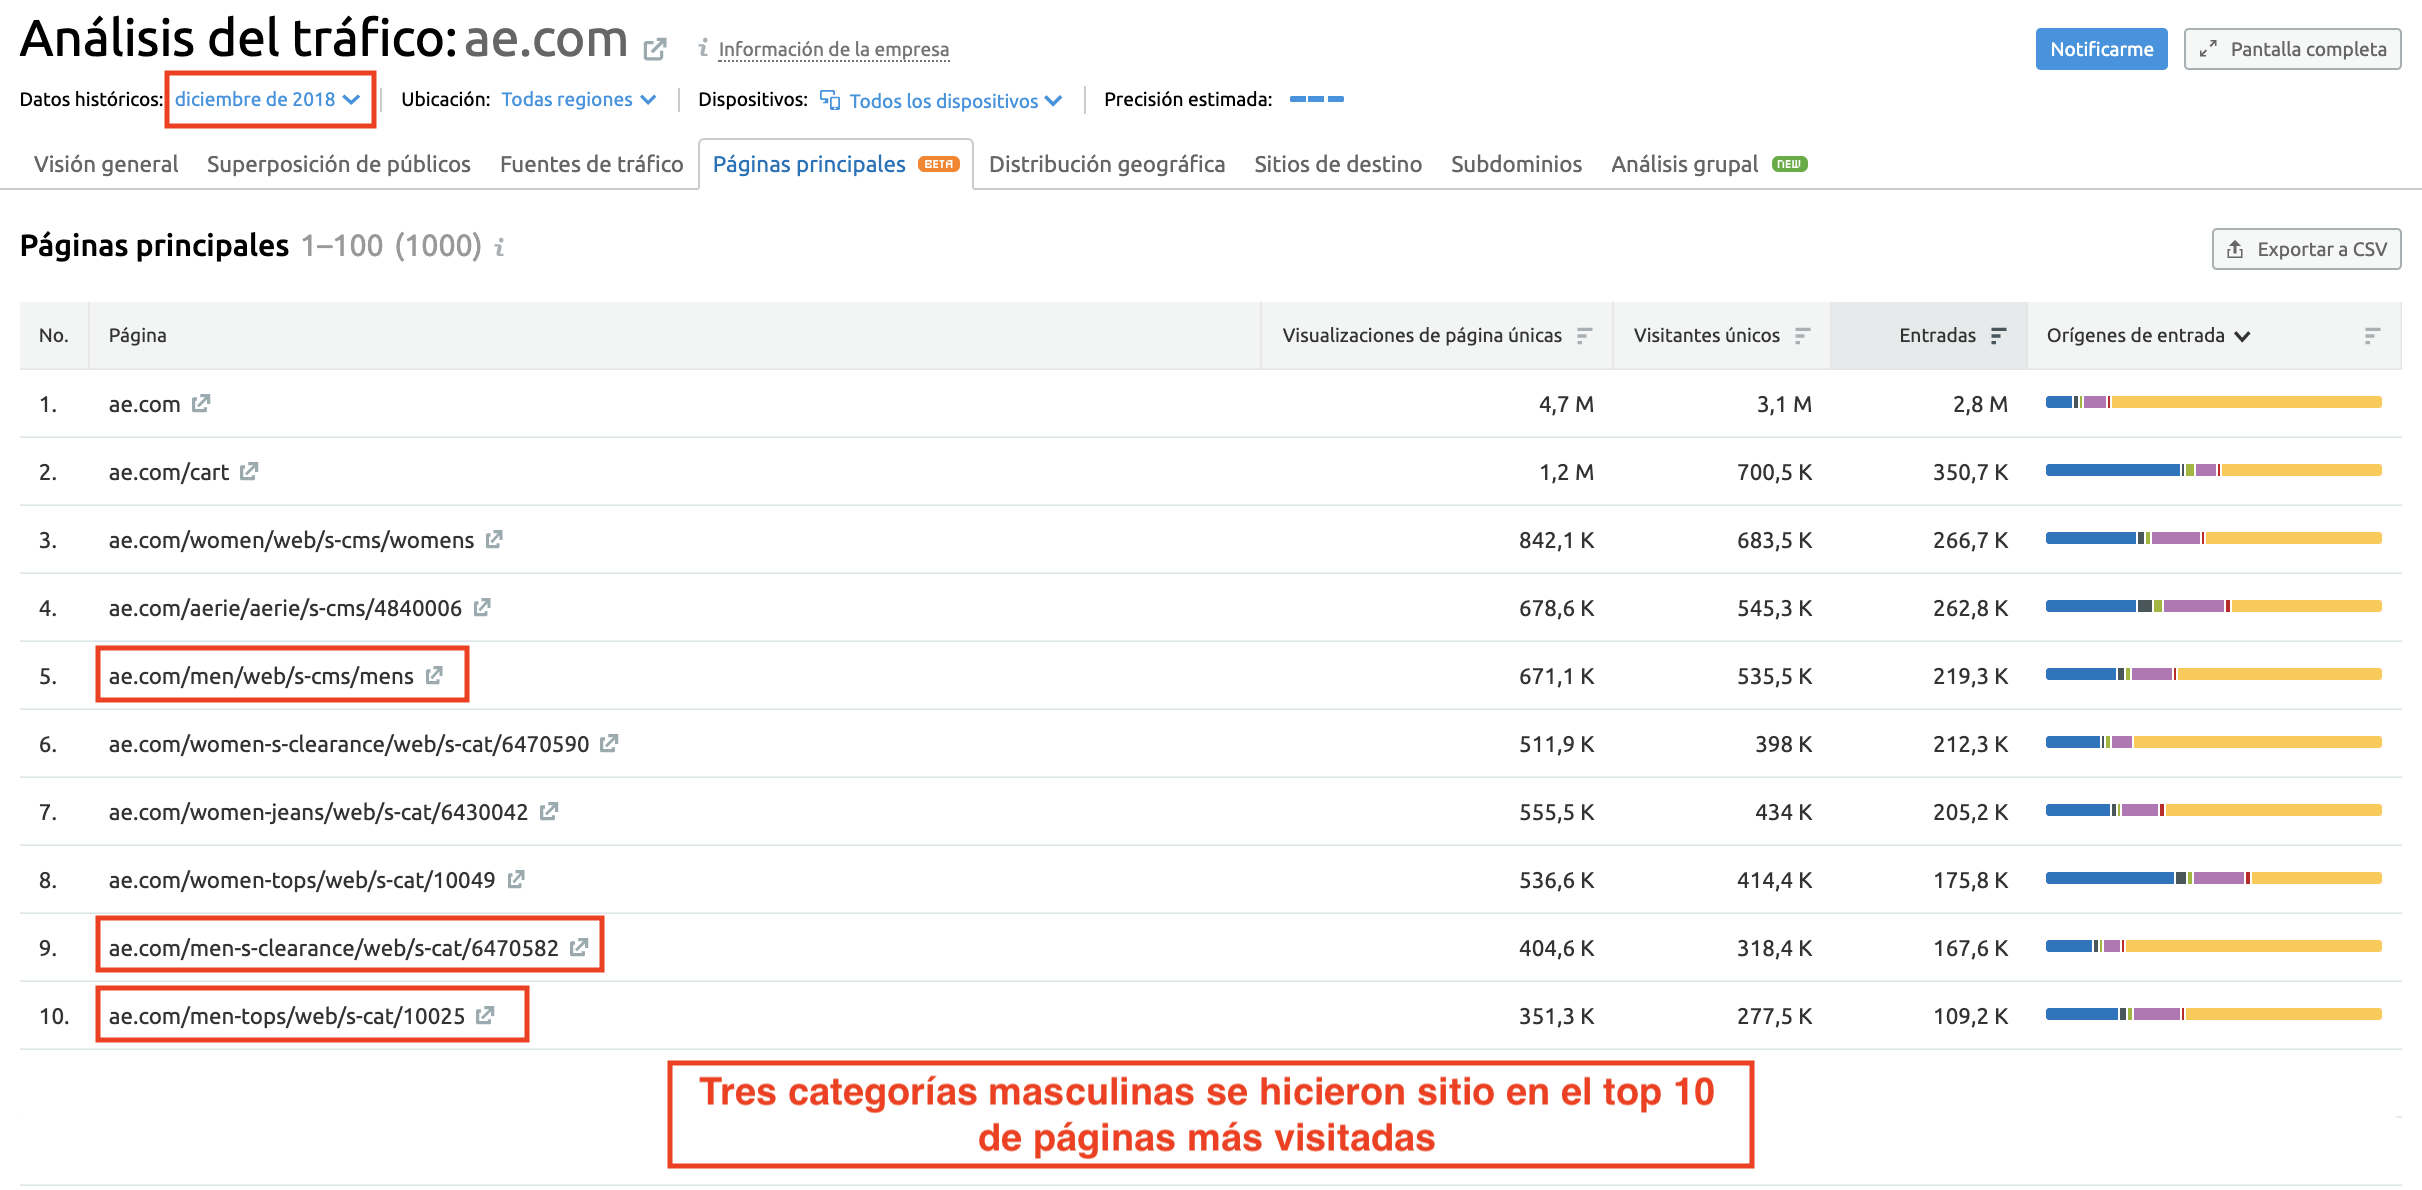Click the entry sources bar for women-tops row
Screen dimensions: 2422x1190
(x=2213, y=878)
